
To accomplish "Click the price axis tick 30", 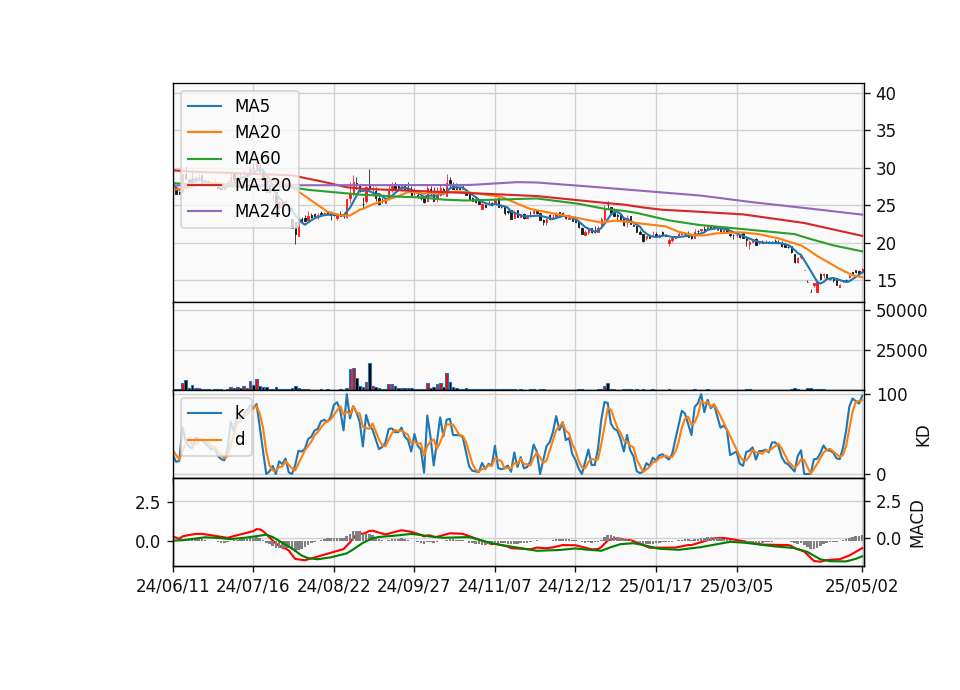I will tap(885, 169).
